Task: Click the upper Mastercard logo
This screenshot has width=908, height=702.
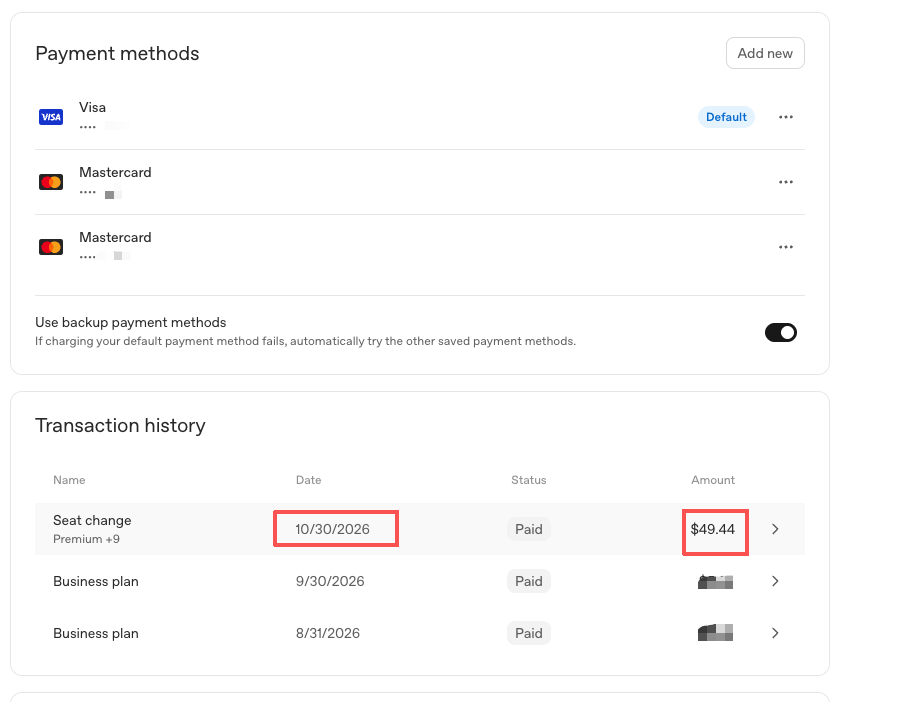Action: tap(51, 182)
